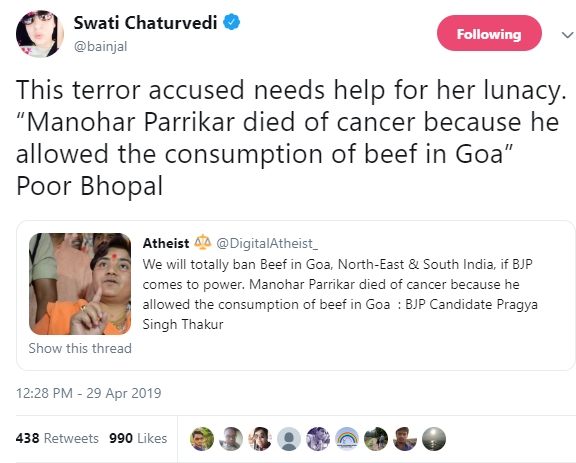Open the quoted tweet text body

point(340,294)
